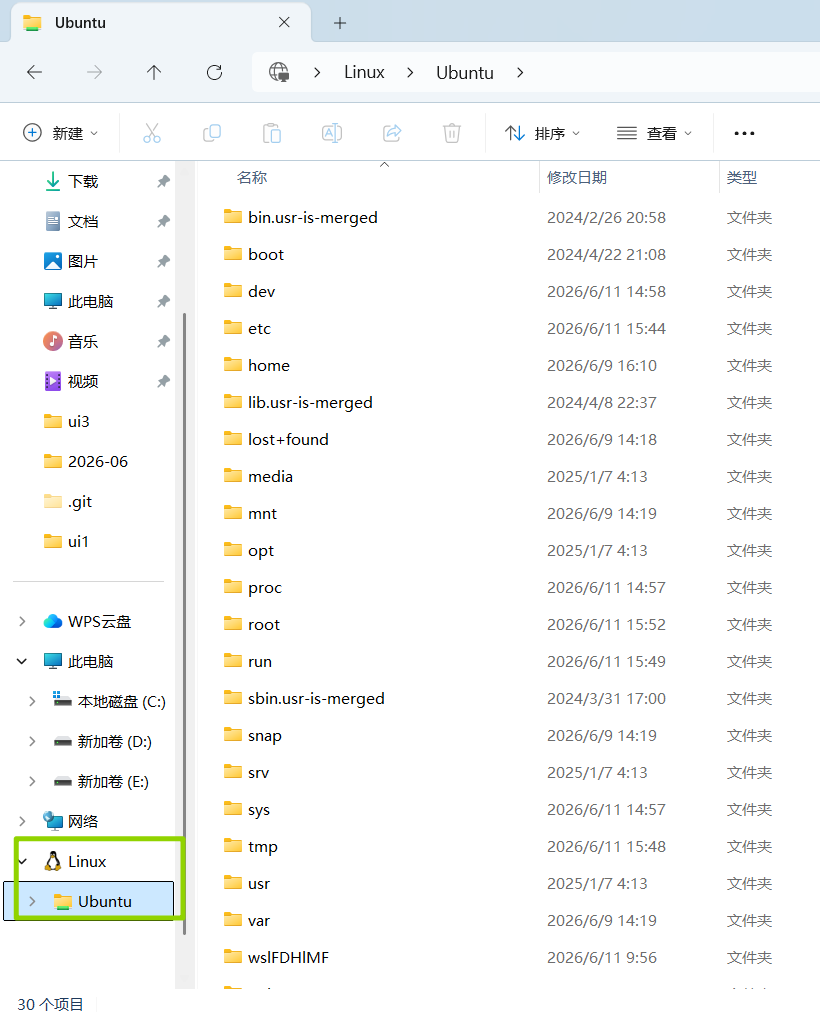Click chevron after Ubuntu in address bar
820x1016 pixels.
pos(520,73)
